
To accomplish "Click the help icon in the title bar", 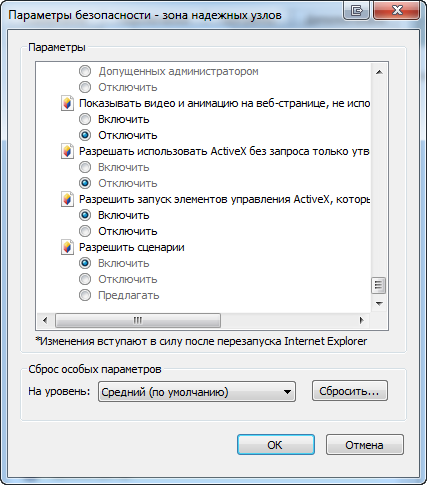I will click(x=356, y=11).
